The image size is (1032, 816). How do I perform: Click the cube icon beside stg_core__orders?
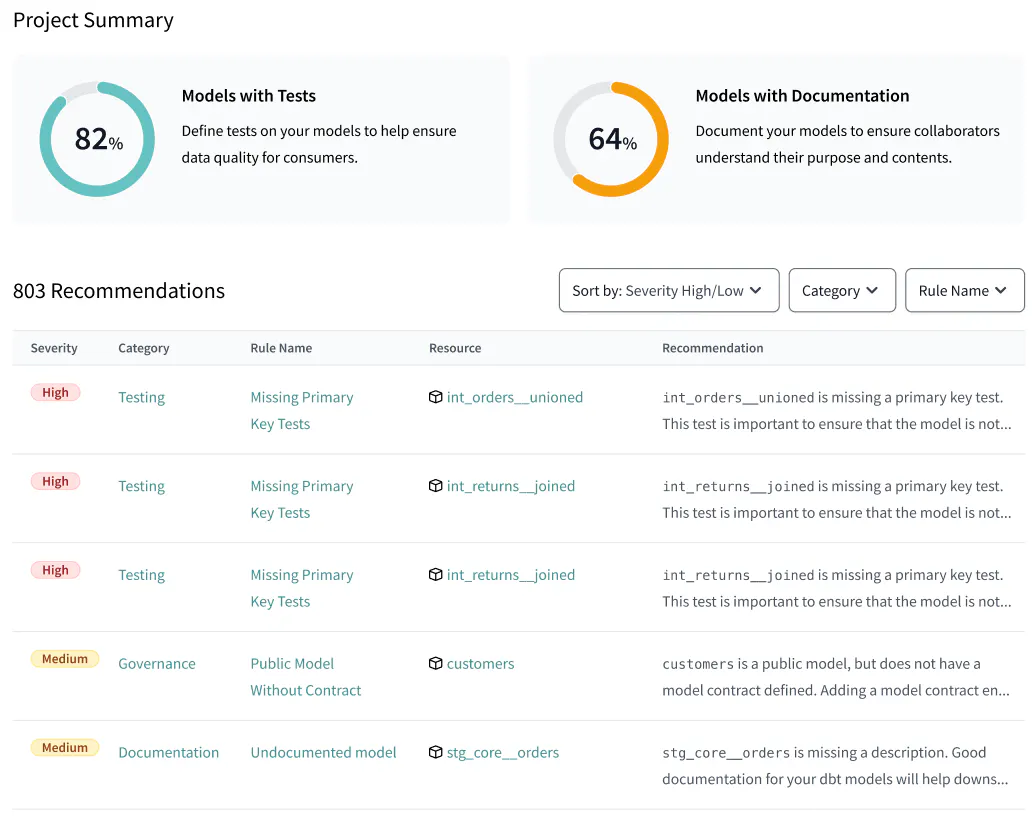pos(435,752)
